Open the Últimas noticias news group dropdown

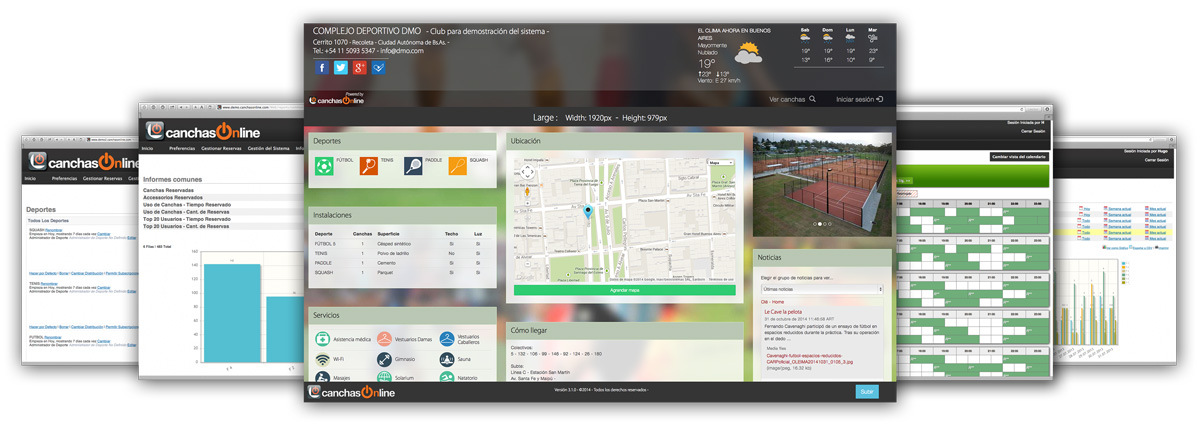coord(822,289)
